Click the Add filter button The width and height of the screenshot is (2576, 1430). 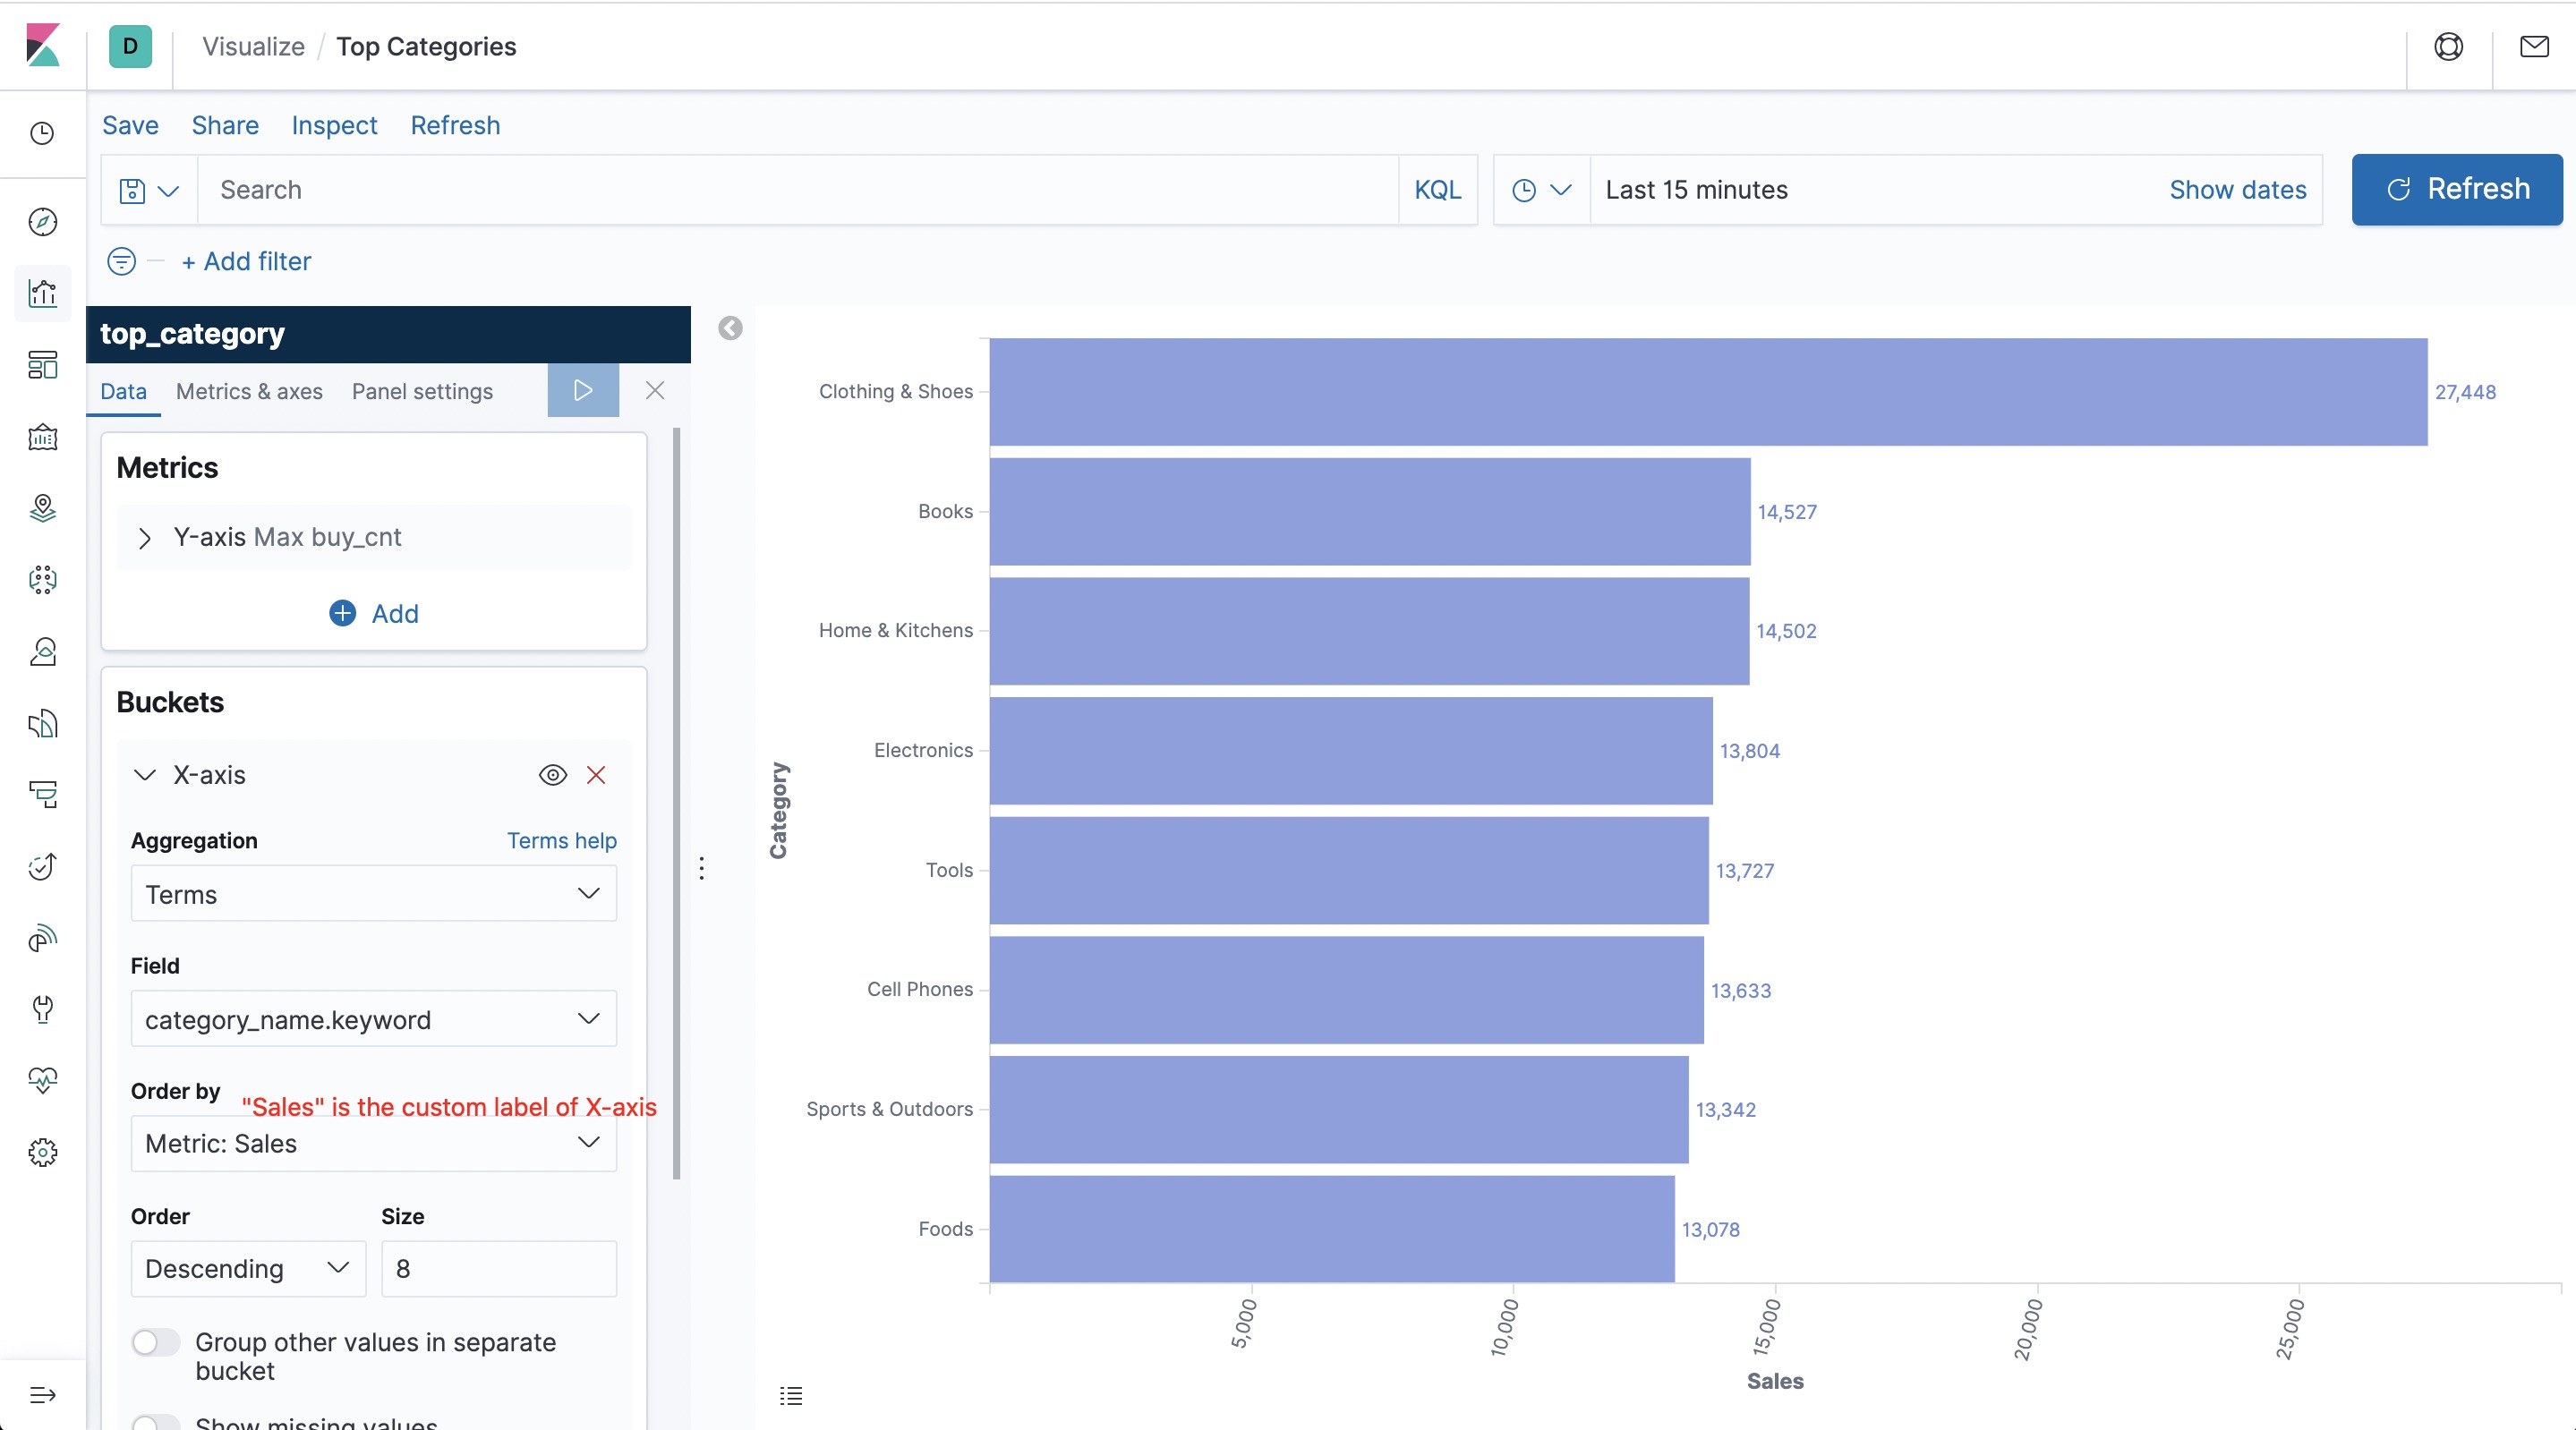[x=244, y=259]
